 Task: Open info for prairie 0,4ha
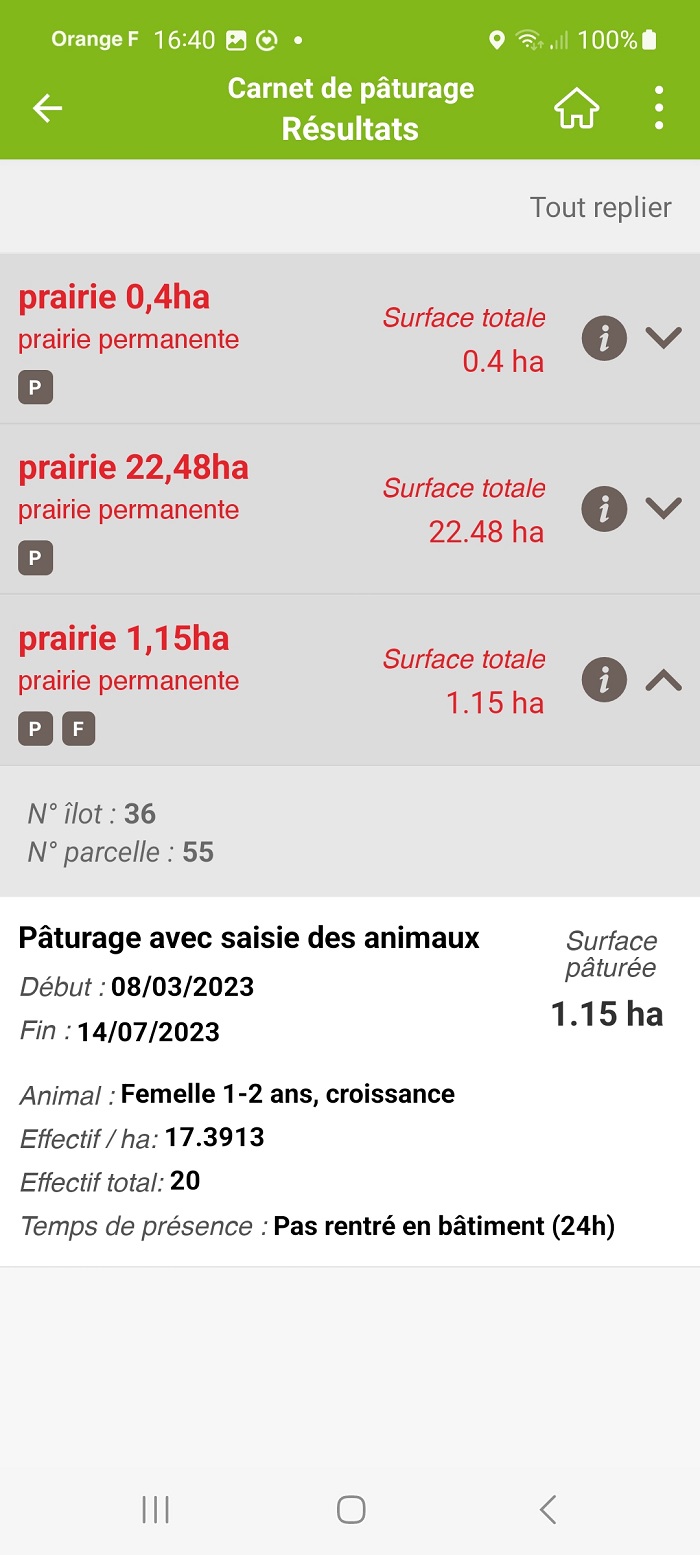click(604, 339)
